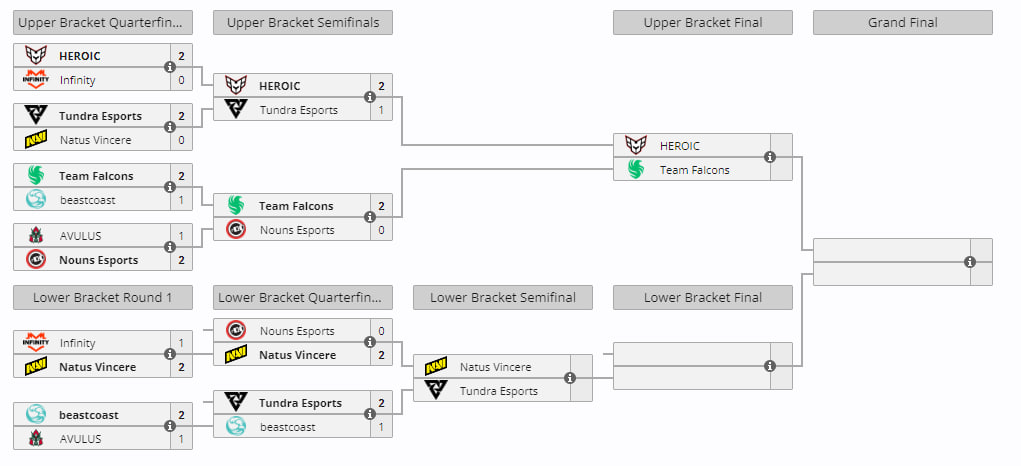Open Team Falcons in Upper Bracket Final

pos(694,170)
